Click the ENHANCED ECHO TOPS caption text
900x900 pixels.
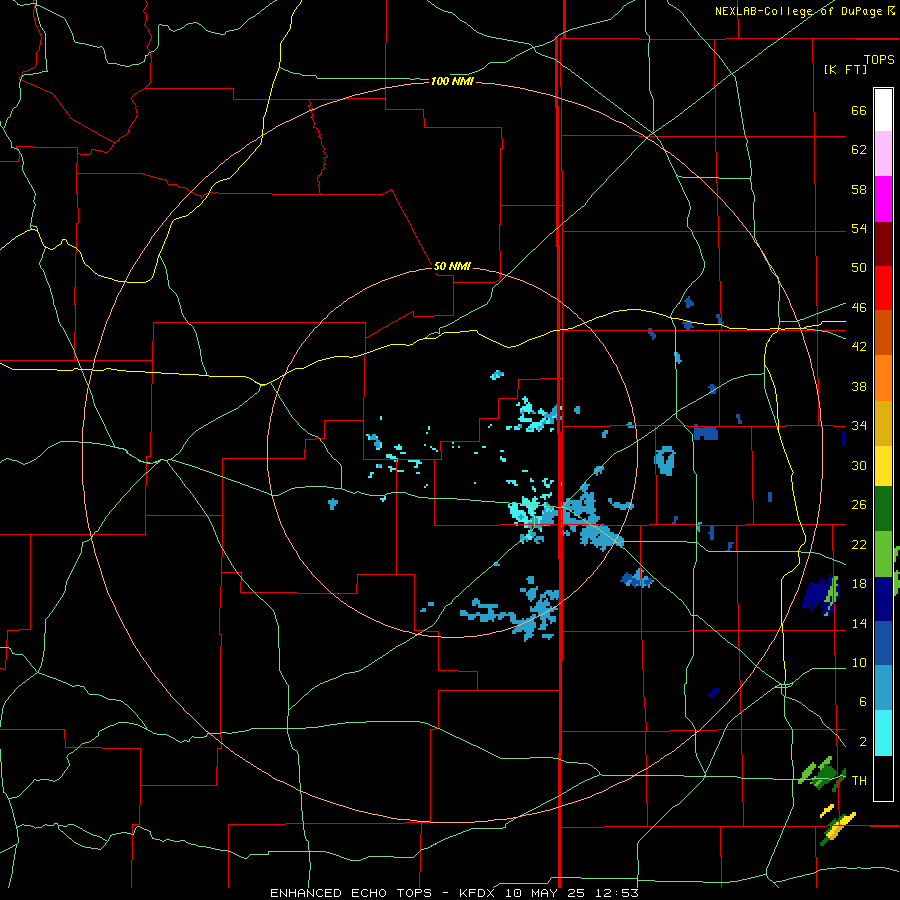point(354,893)
